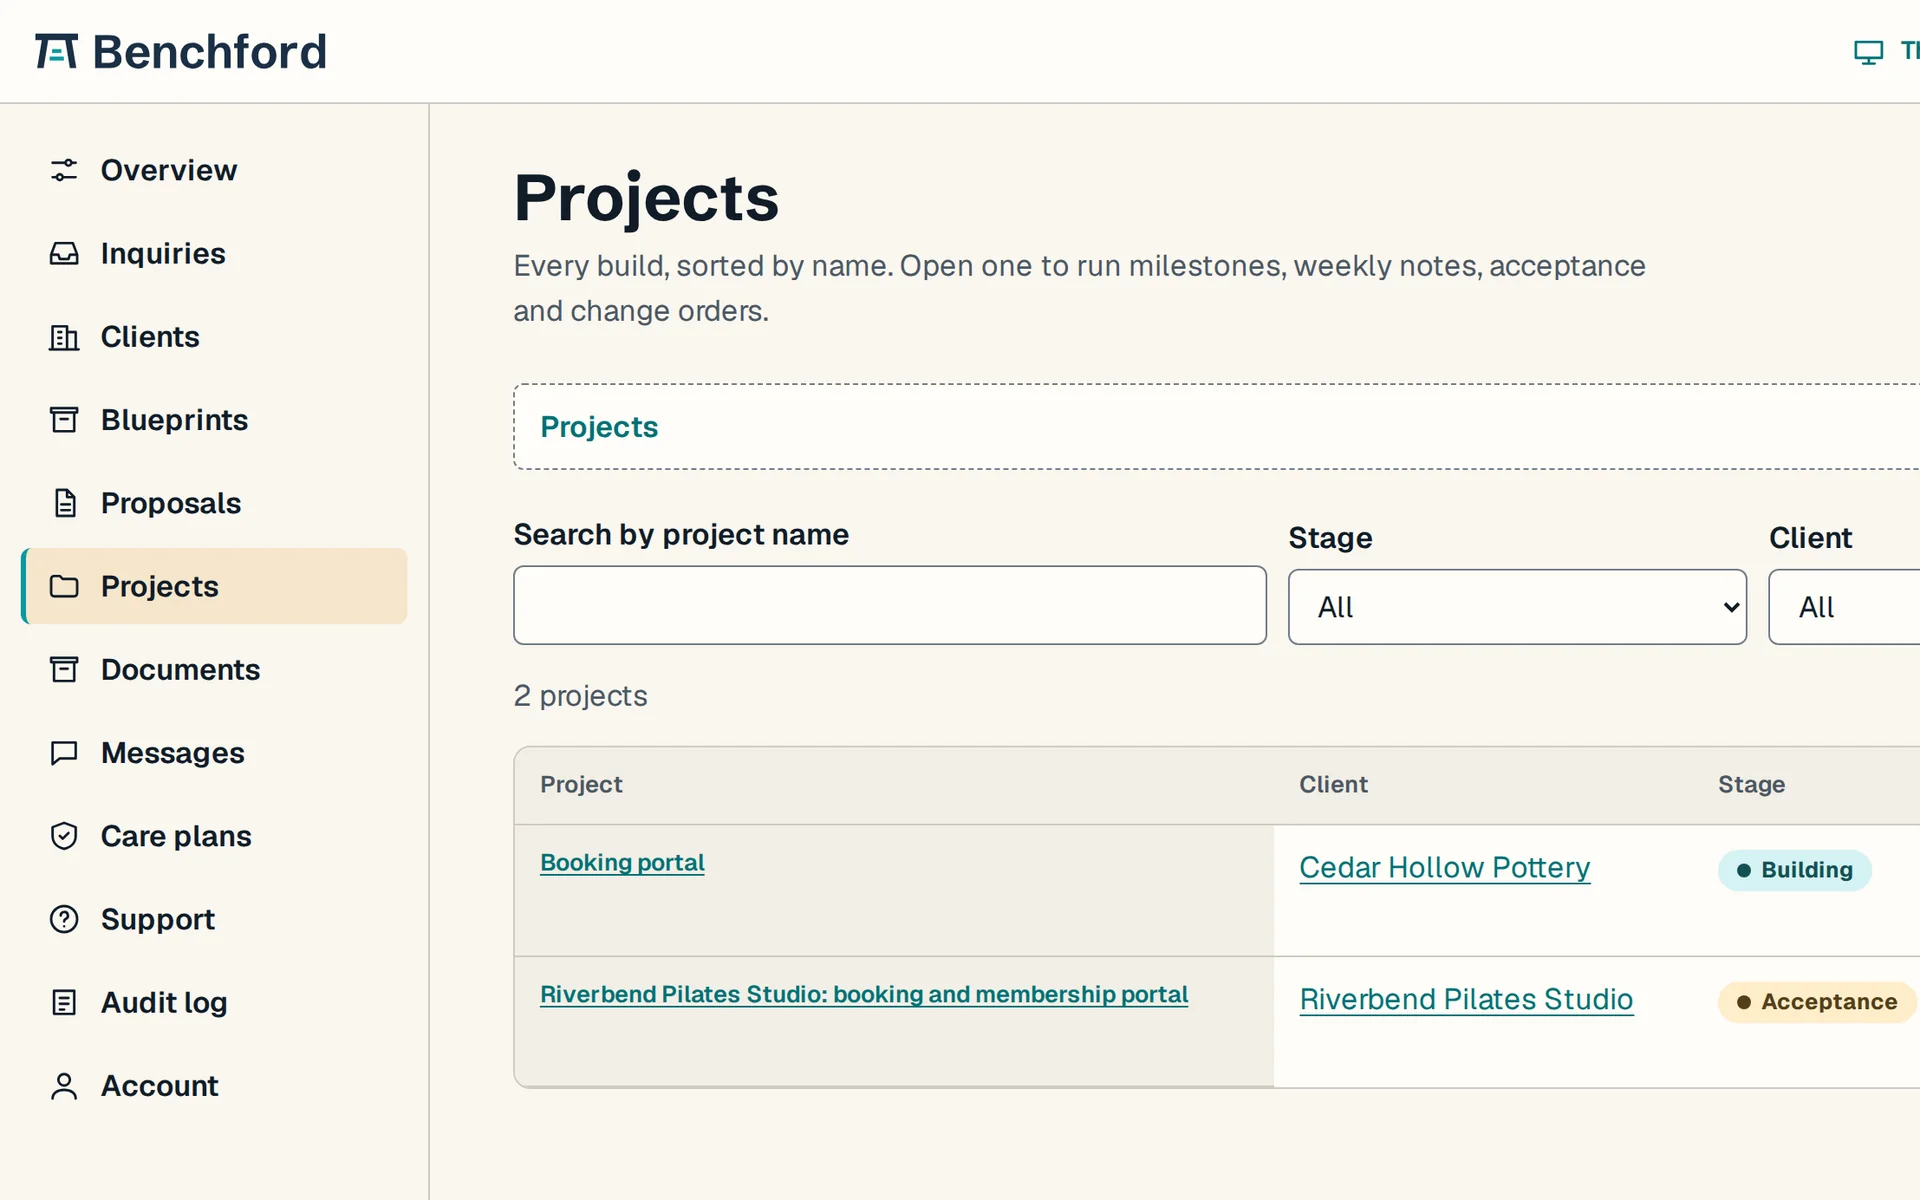Open Clients from the sidebar
This screenshot has height=1200, width=1920.
(x=214, y=337)
